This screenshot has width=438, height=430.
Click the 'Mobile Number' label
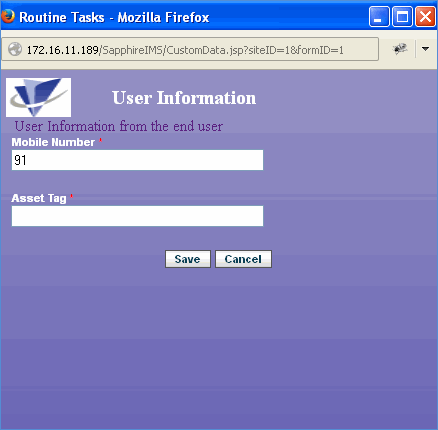[53, 142]
